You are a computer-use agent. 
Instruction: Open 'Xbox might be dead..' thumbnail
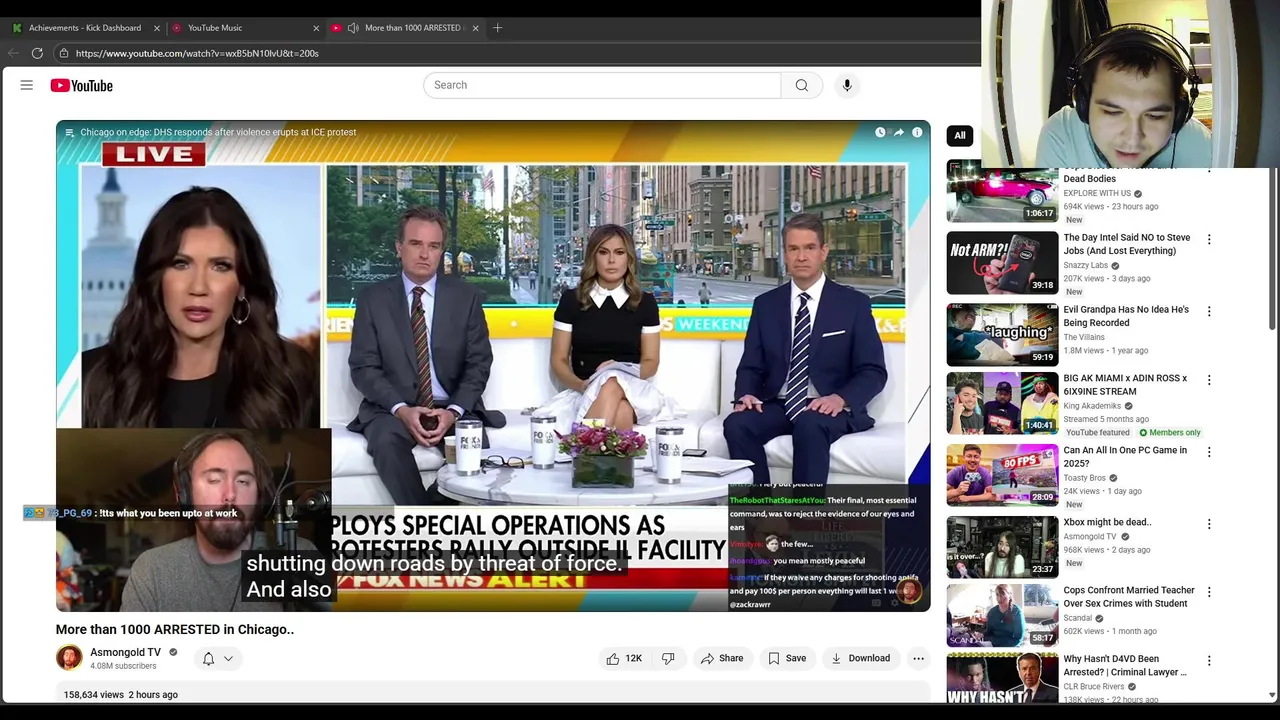1002,547
